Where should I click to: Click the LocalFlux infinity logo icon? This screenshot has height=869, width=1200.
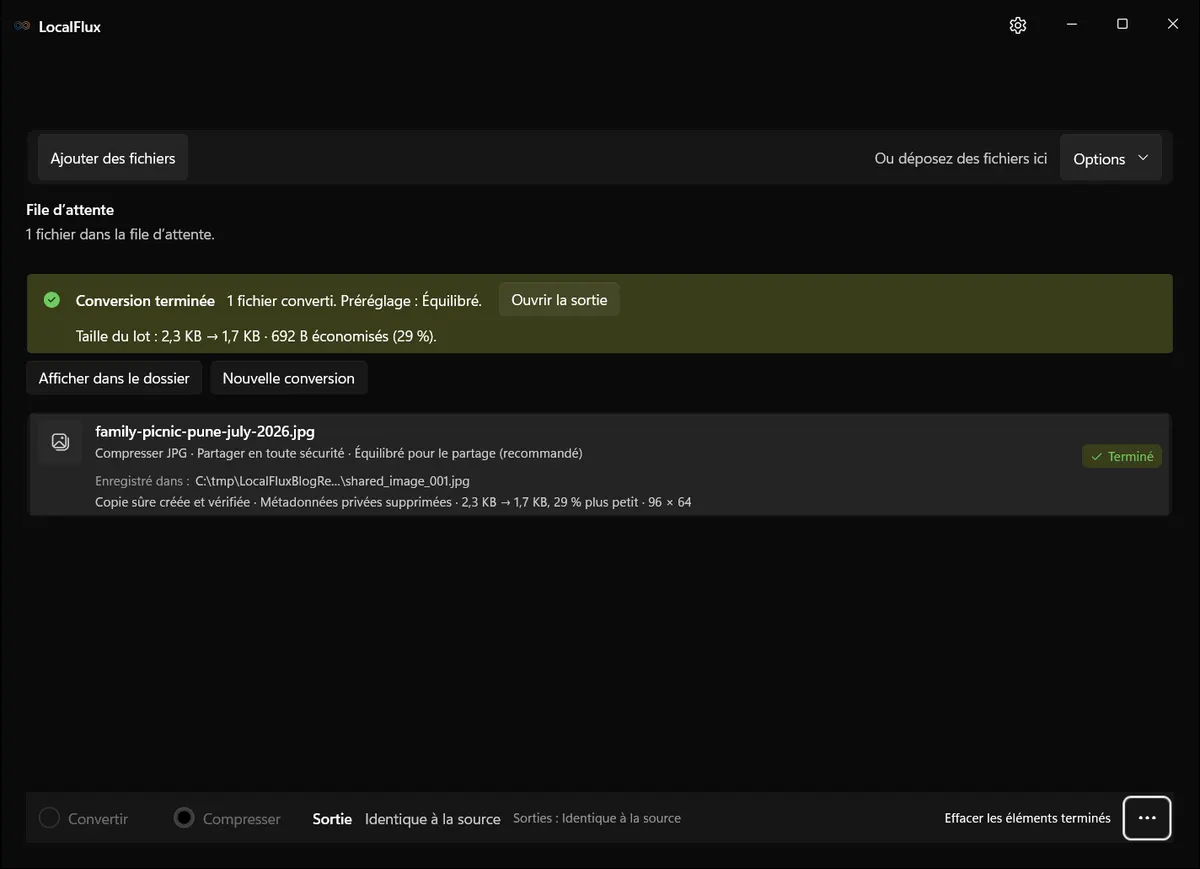tap(22, 27)
